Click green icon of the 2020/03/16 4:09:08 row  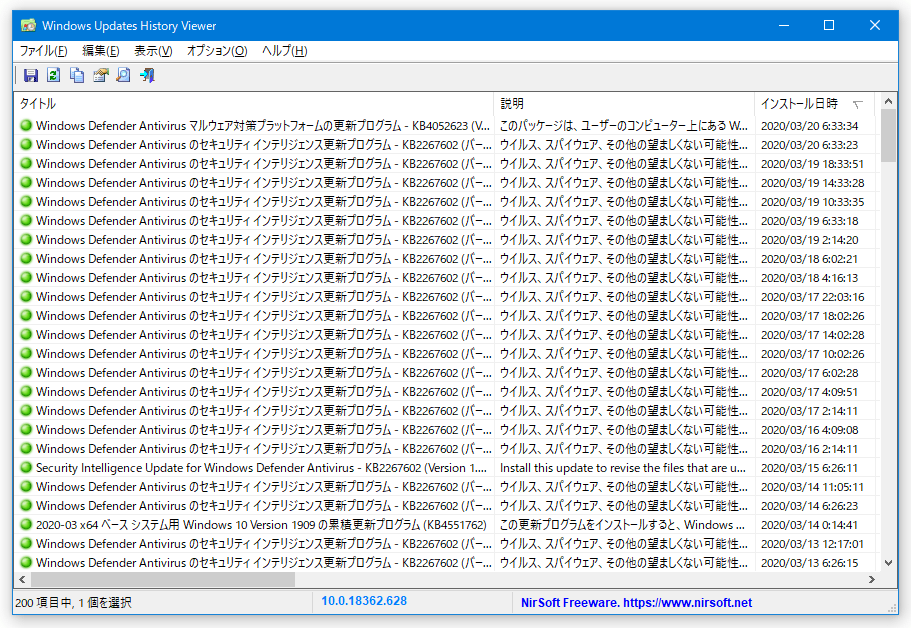click(26, 429)
